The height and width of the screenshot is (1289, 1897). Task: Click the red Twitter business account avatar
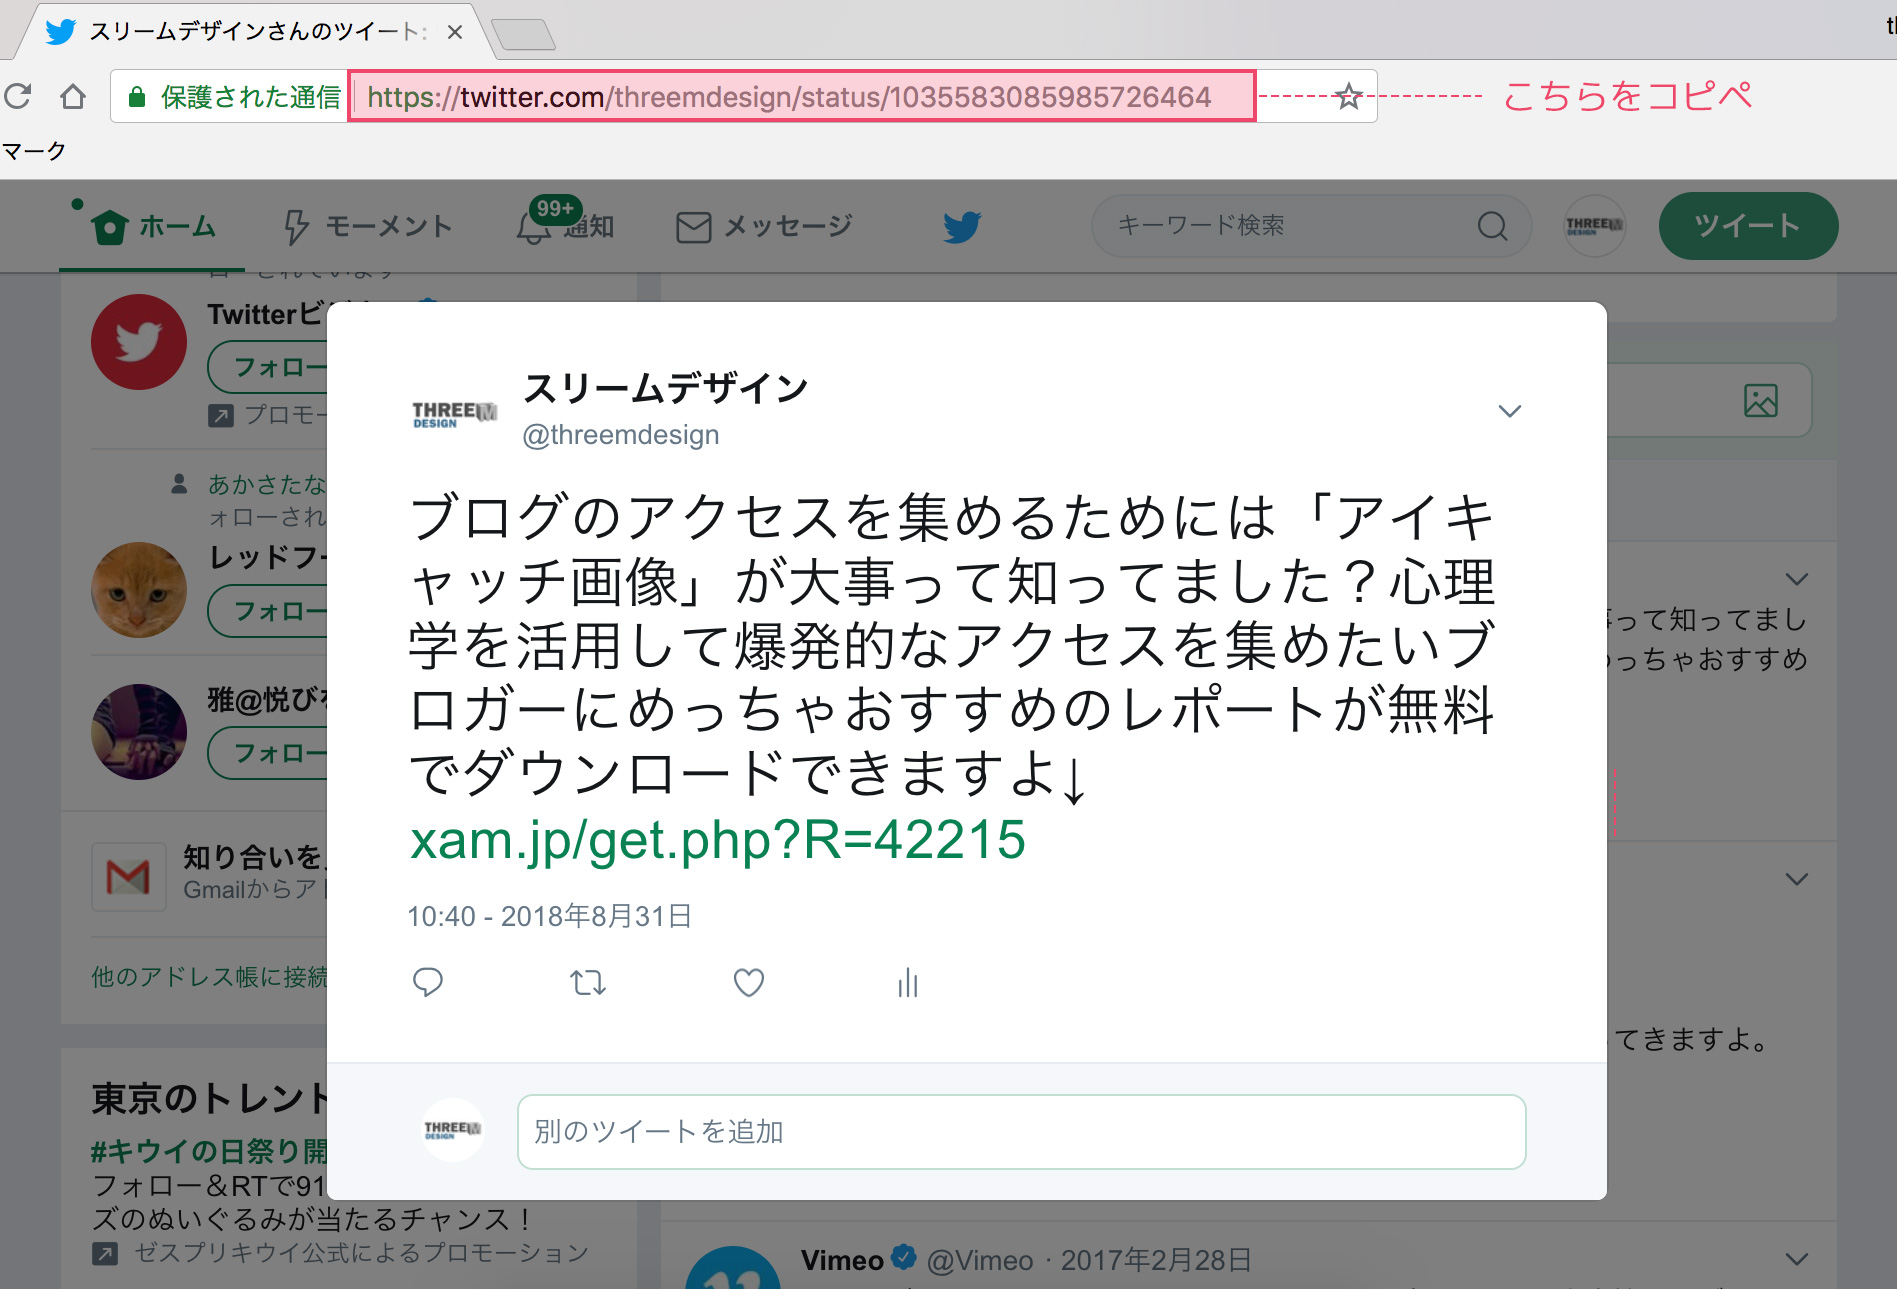(x=139, y=342)
